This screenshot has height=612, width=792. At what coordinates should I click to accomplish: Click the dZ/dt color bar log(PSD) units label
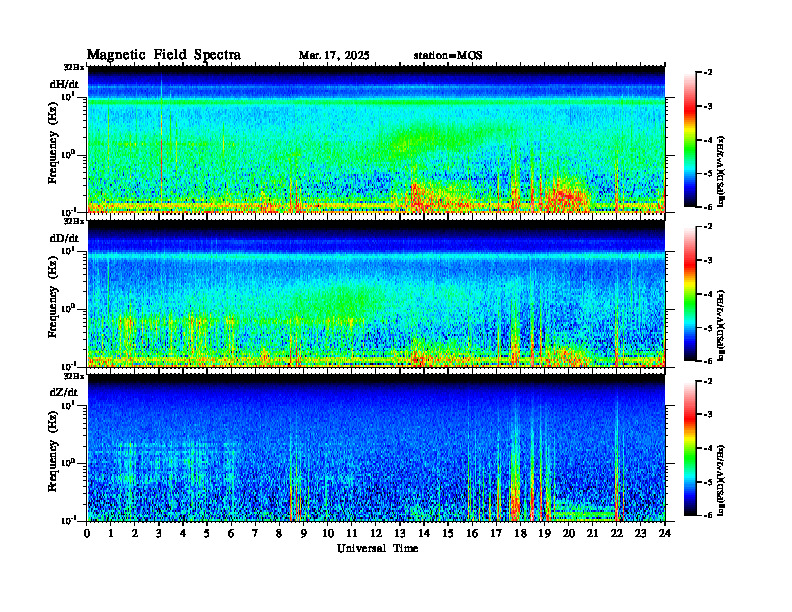tap(722, 479)
